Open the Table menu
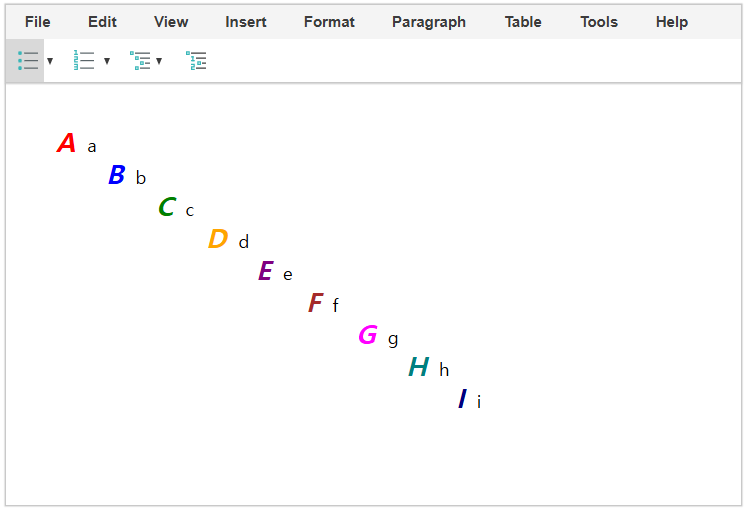The width and height of the screenshot is (745, 509). tap(523, 22)
